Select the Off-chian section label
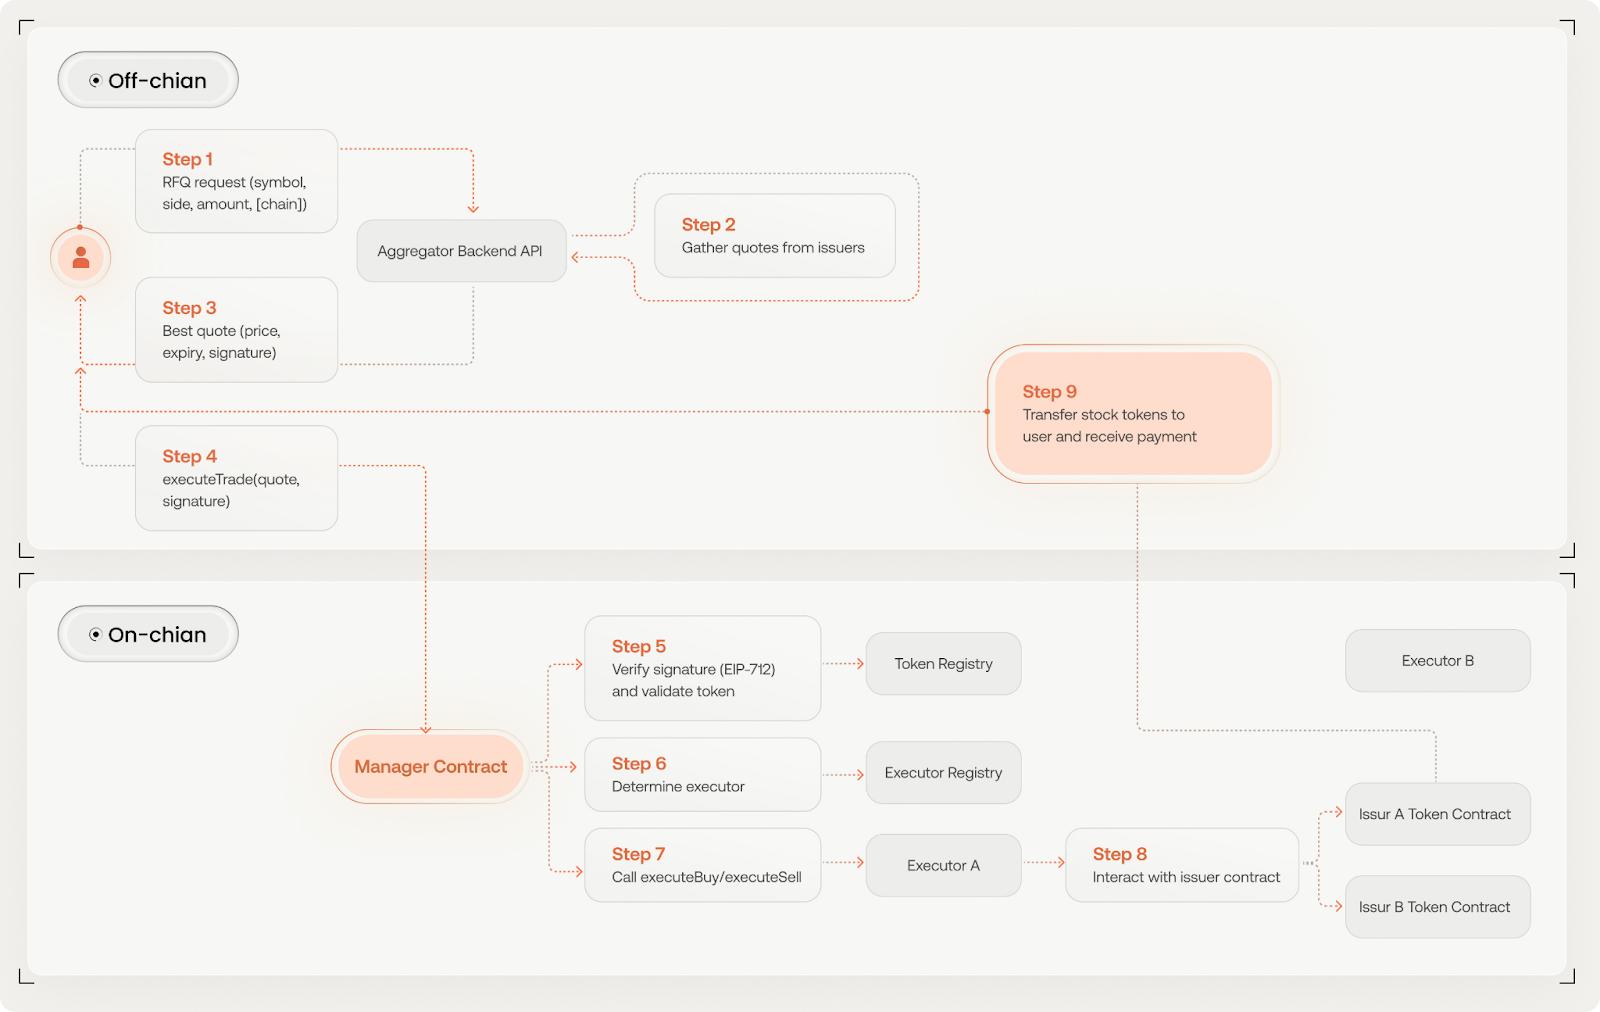Screen dimensions: 1600x1012 pos(148,80)
